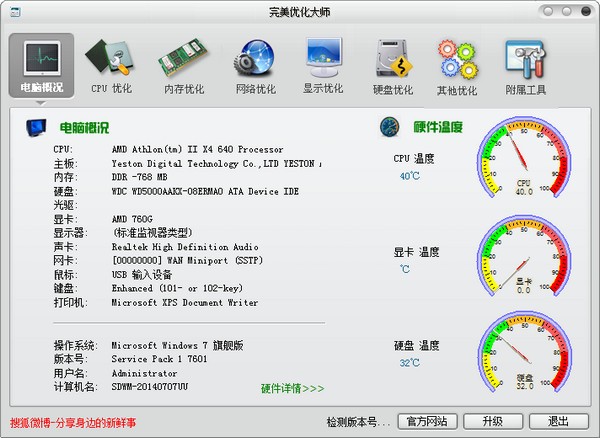Image resolution: width=600 pixels, height=438 pixels.
Task: Click the blue monitor icon beside 电脑概况
Action: pos(36,127)
